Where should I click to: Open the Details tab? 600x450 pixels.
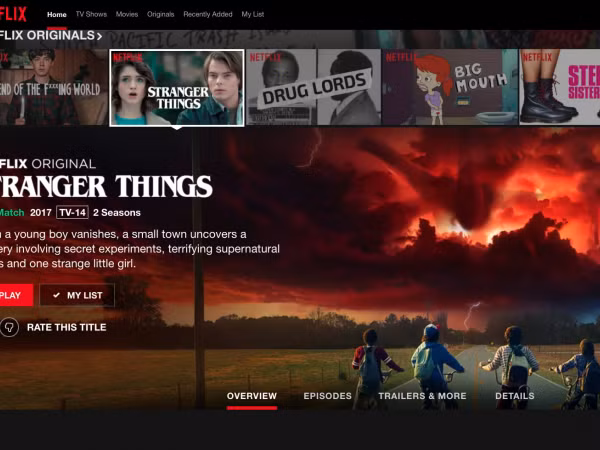pyautogui.click(x=515, y=396)
